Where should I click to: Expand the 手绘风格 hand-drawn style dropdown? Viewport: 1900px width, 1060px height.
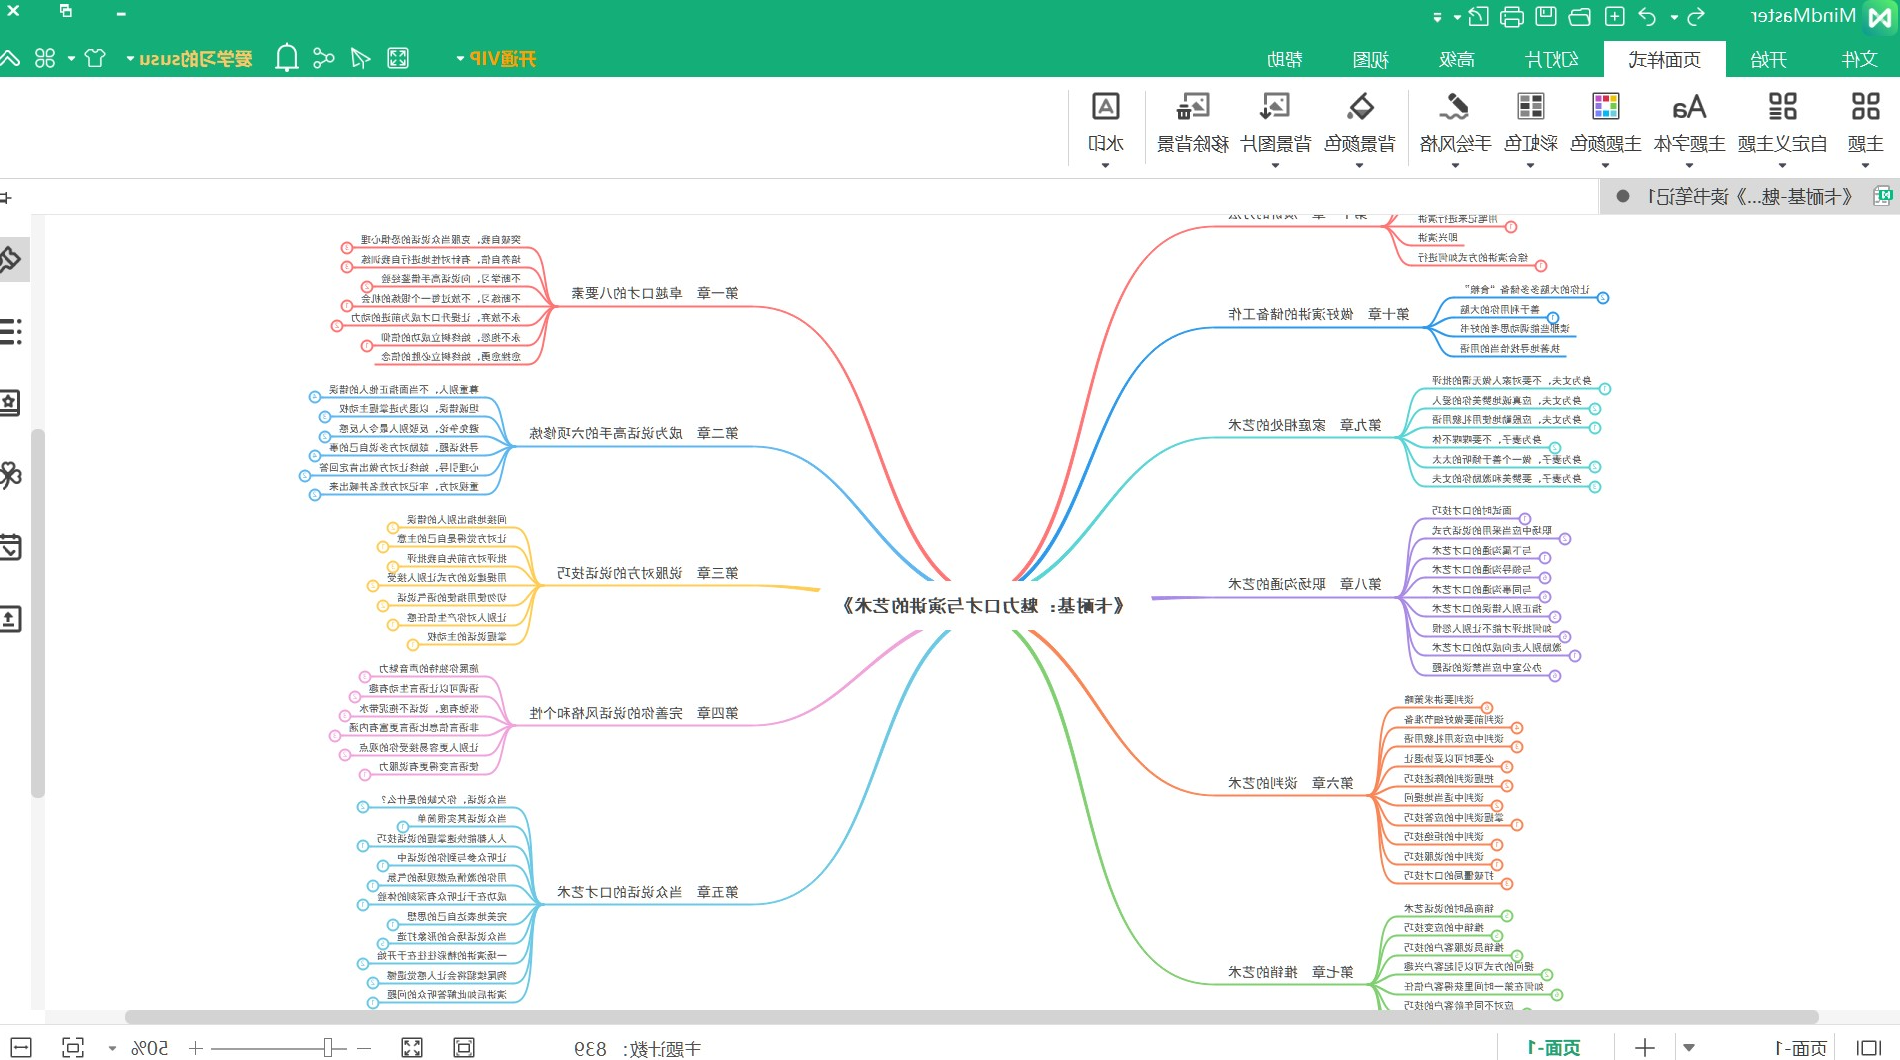[1455, 166]
